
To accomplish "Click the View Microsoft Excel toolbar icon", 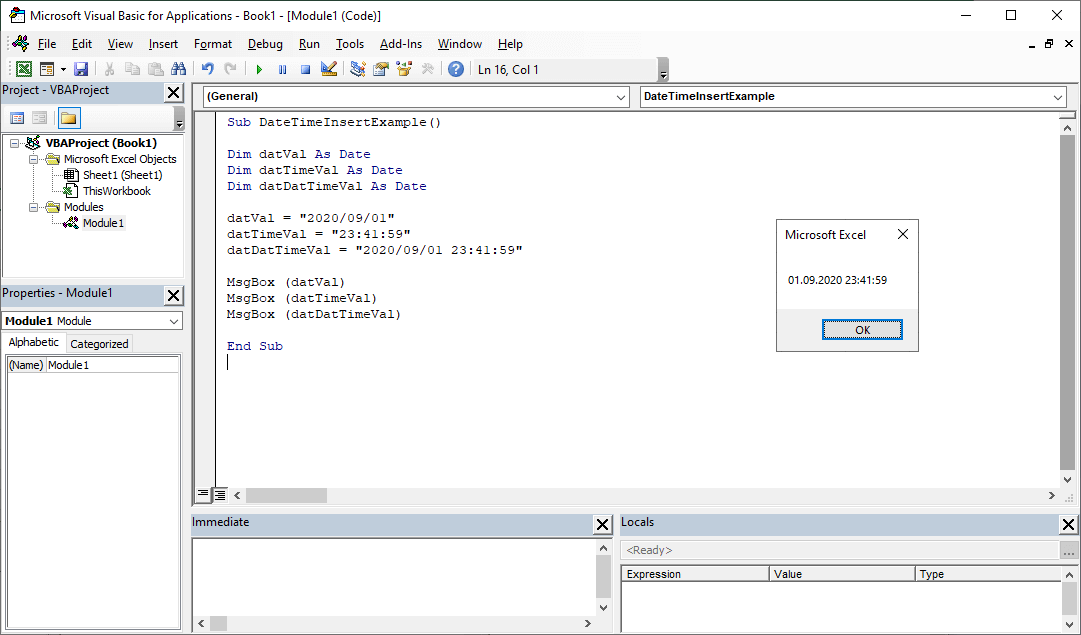I will pos(23,69).
